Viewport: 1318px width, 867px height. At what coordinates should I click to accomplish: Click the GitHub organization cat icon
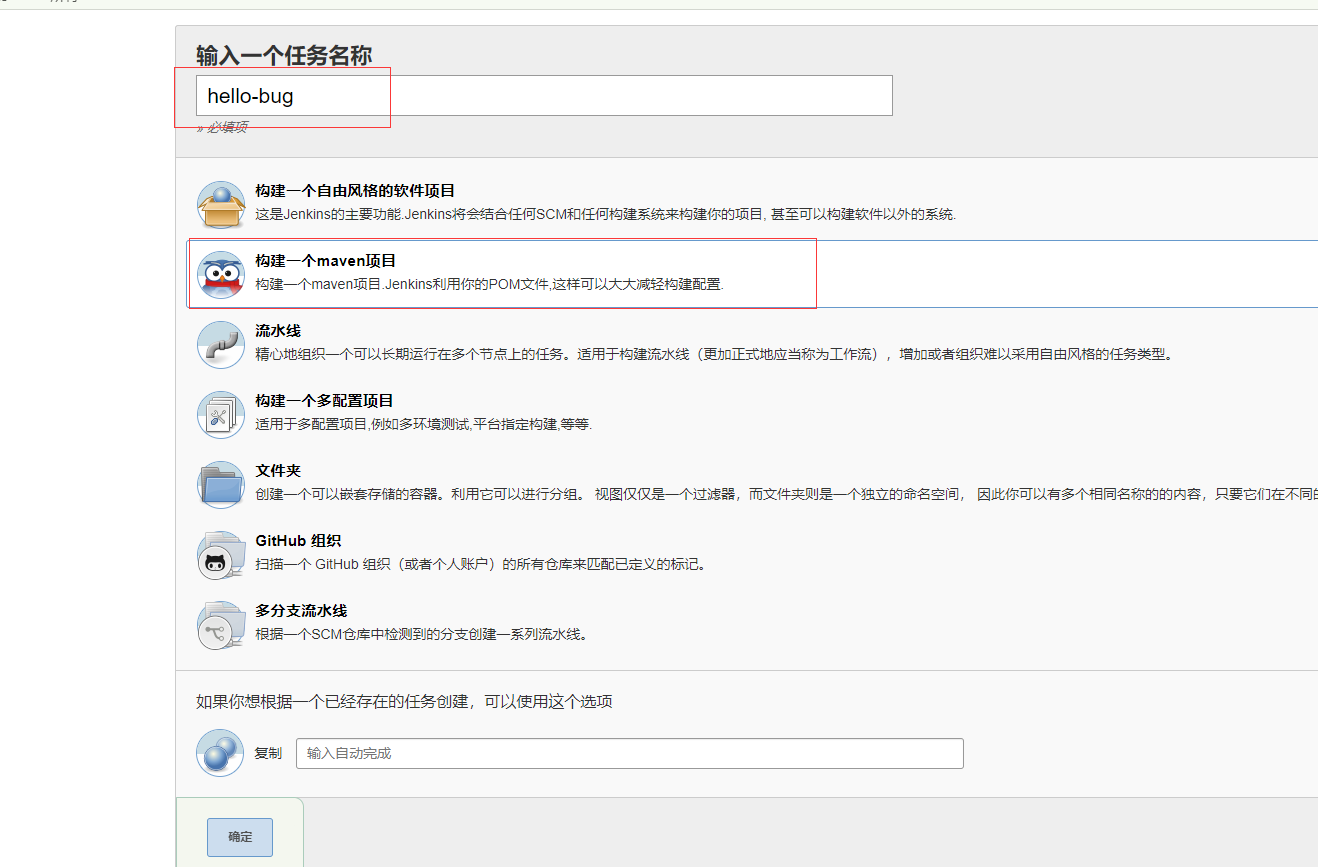tap(221, 555)
